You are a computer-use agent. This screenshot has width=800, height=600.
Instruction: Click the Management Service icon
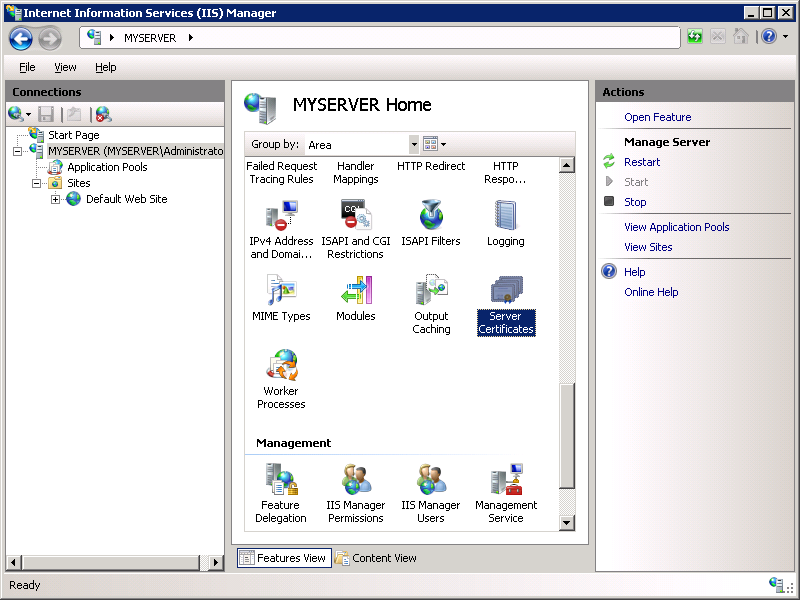tap(505, 485)
